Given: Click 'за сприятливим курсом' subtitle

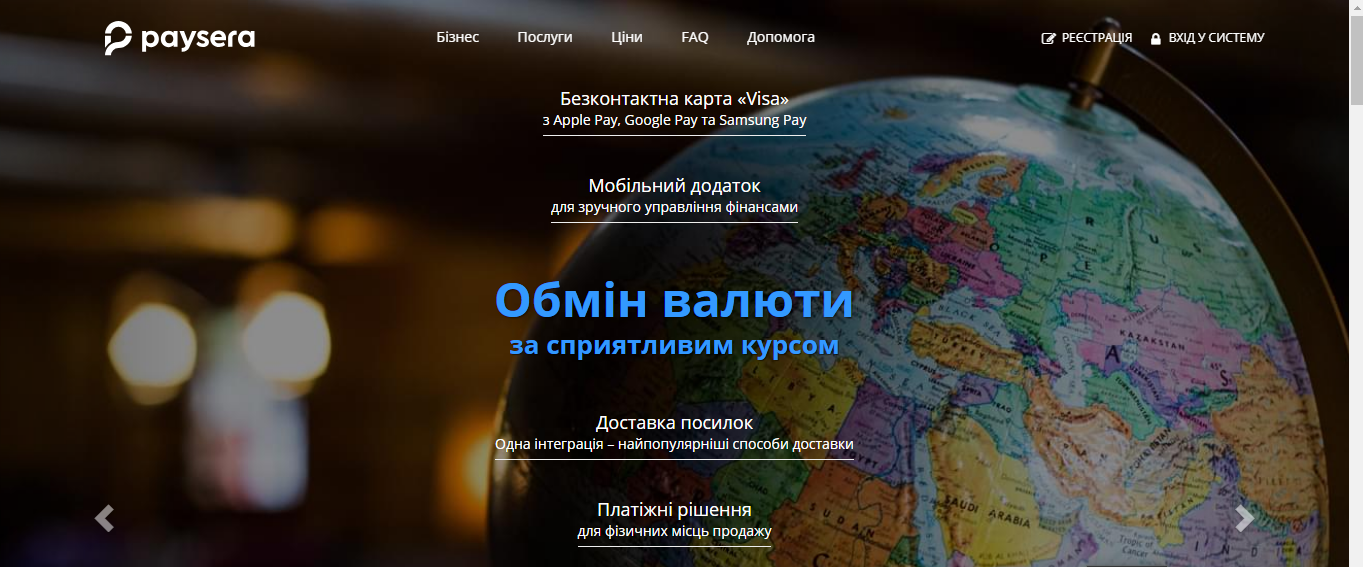Looking at the screenshot, I should [x=674, y=346].
